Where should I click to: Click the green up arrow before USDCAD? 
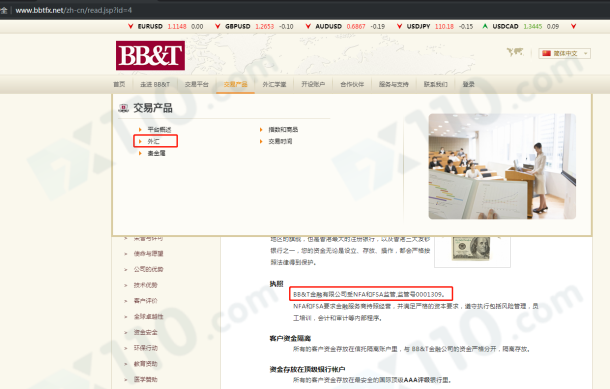(485, 26)
